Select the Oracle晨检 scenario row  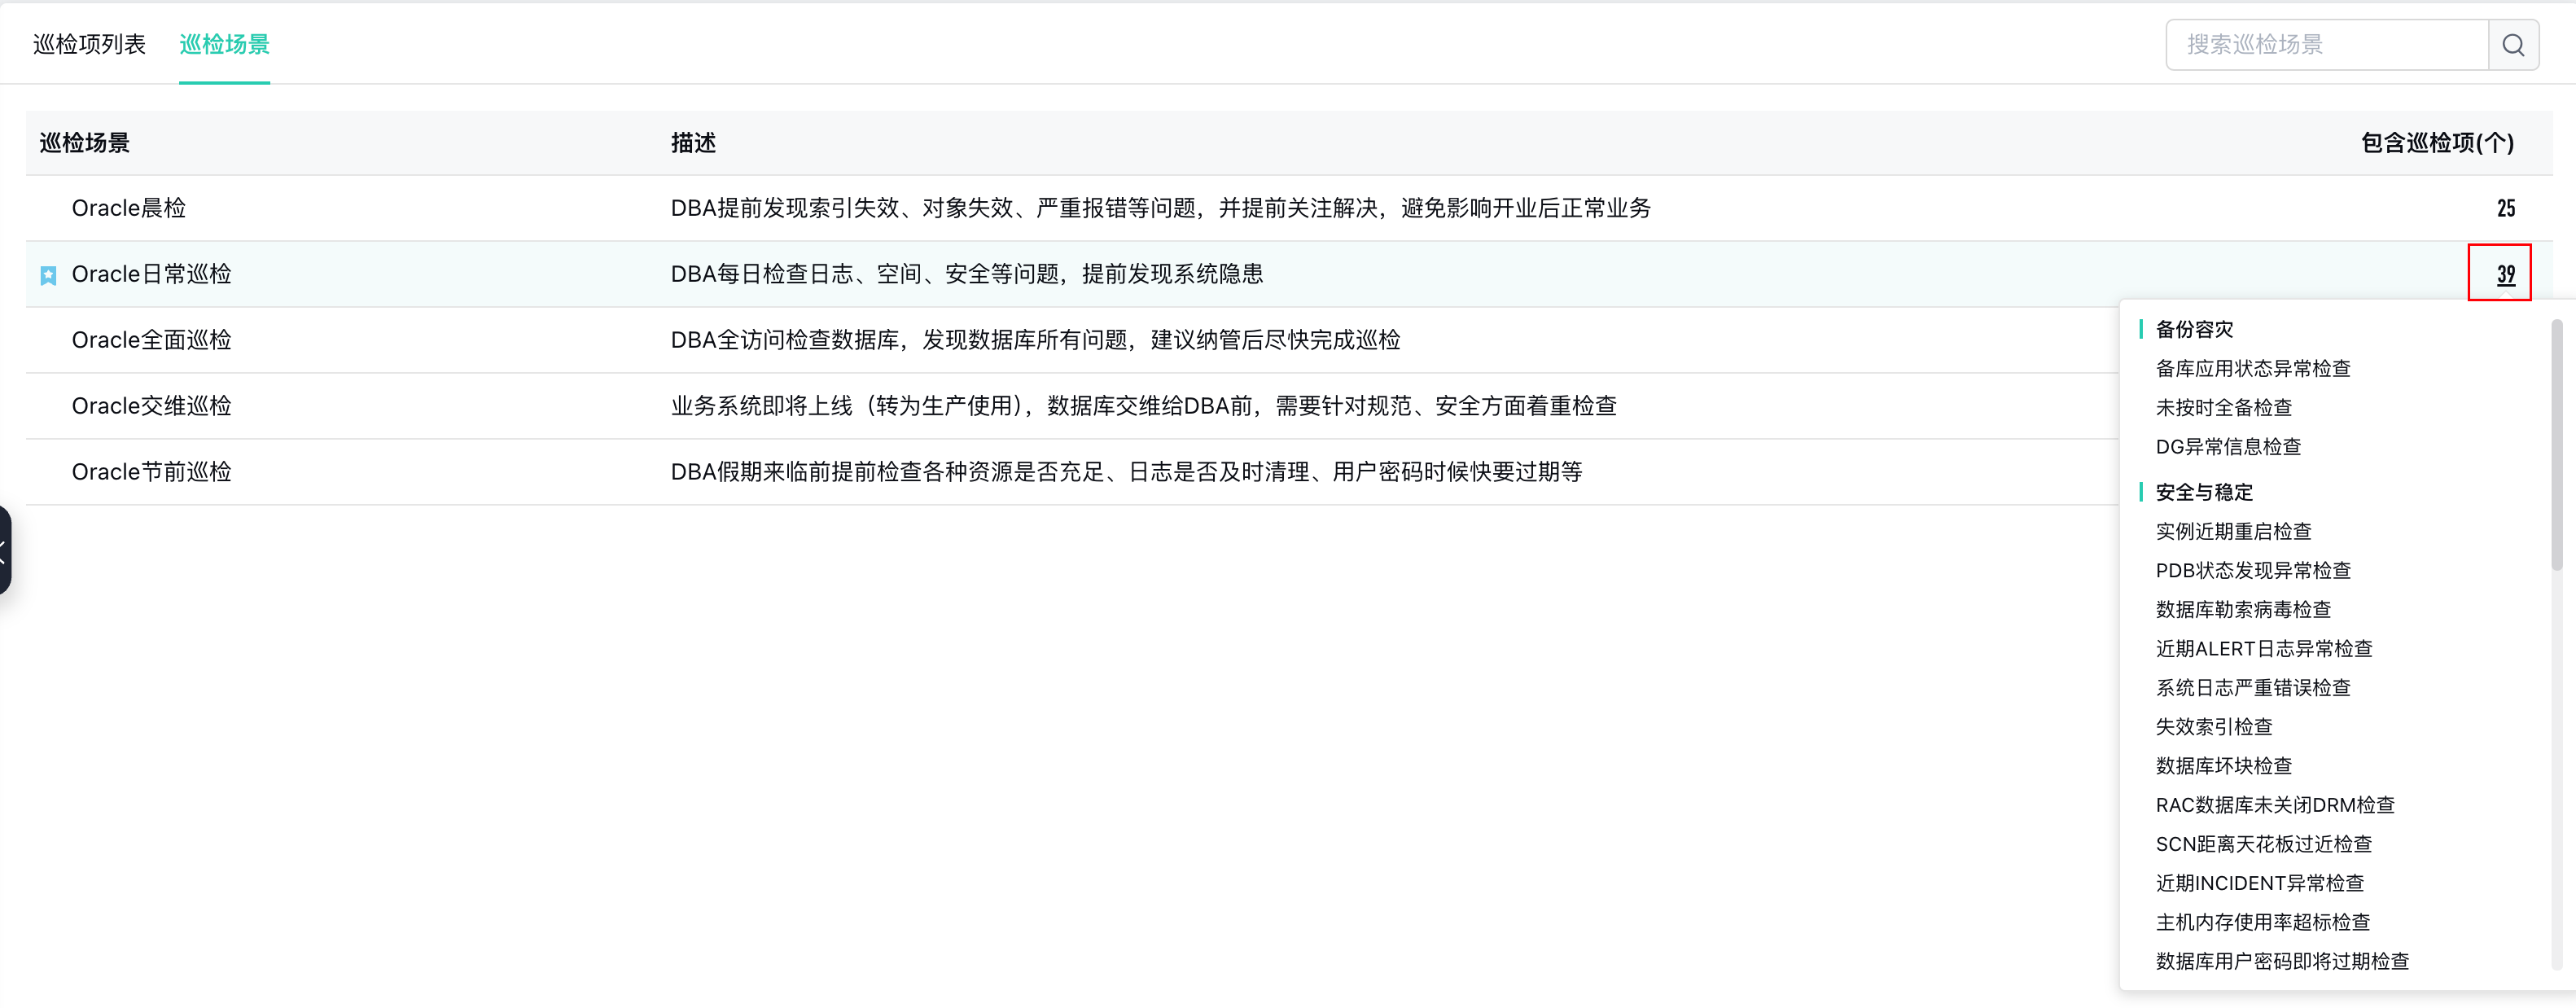(x=129, y=209)
